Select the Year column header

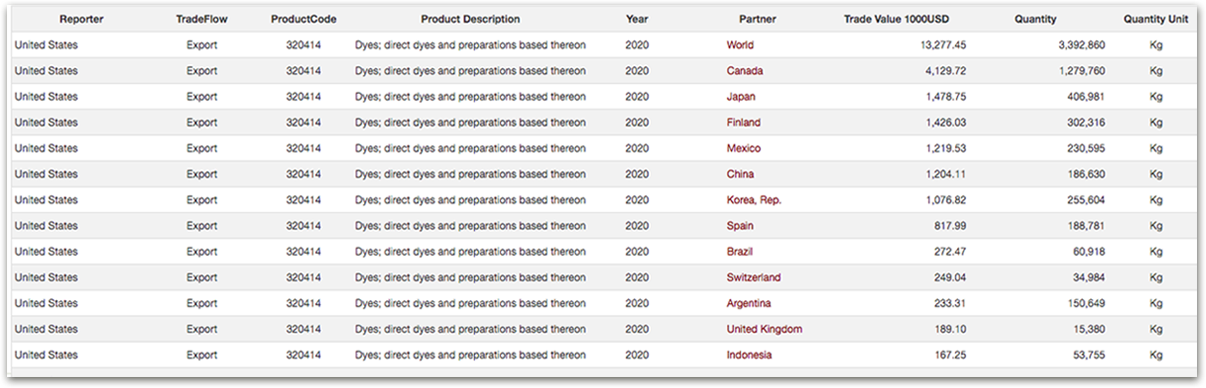click(637, 19)
